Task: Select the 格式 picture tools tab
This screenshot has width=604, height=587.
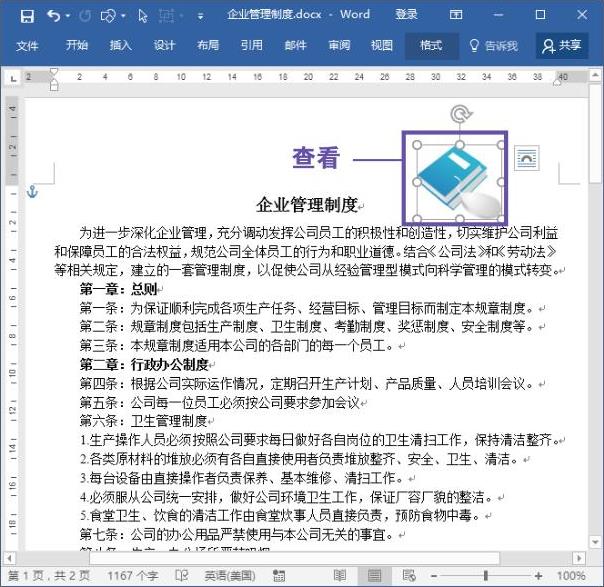Action: click(x=431, y=46)
